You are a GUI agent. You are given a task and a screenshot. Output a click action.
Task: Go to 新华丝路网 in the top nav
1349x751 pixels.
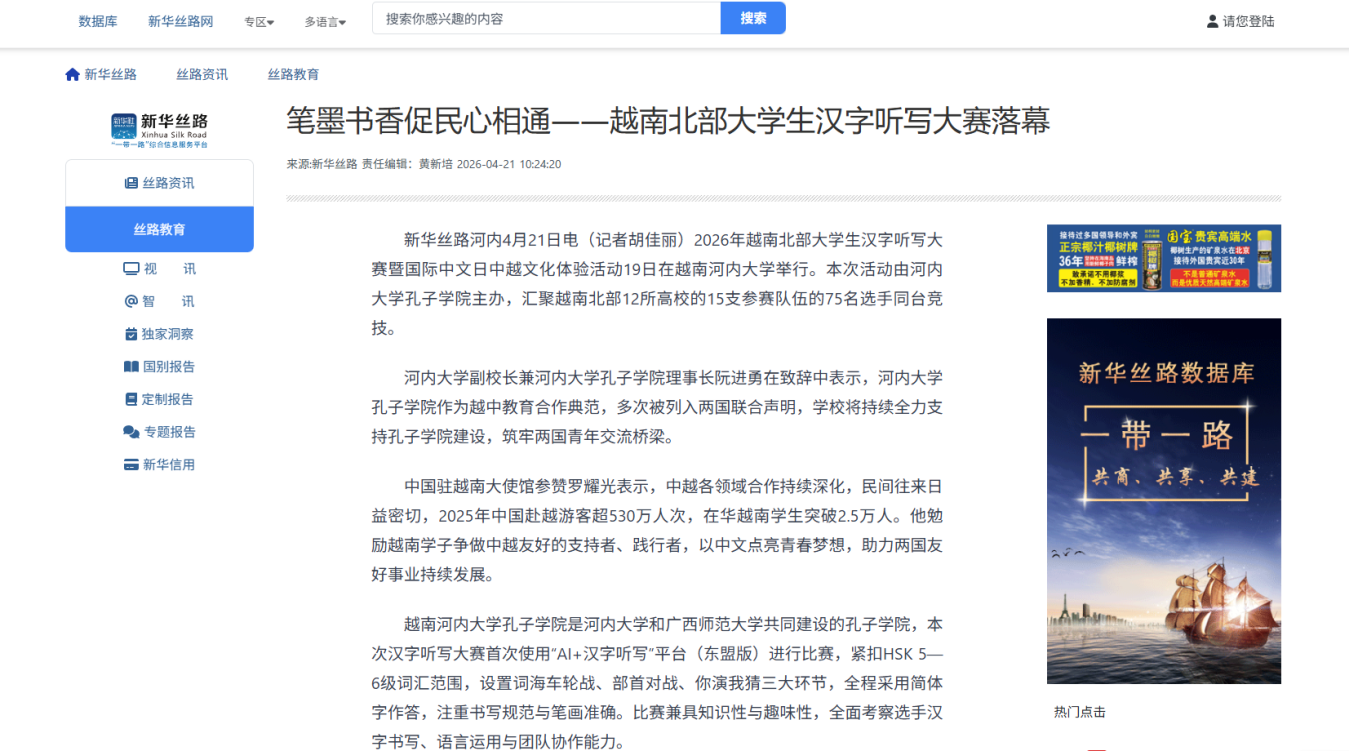(181, 21)
